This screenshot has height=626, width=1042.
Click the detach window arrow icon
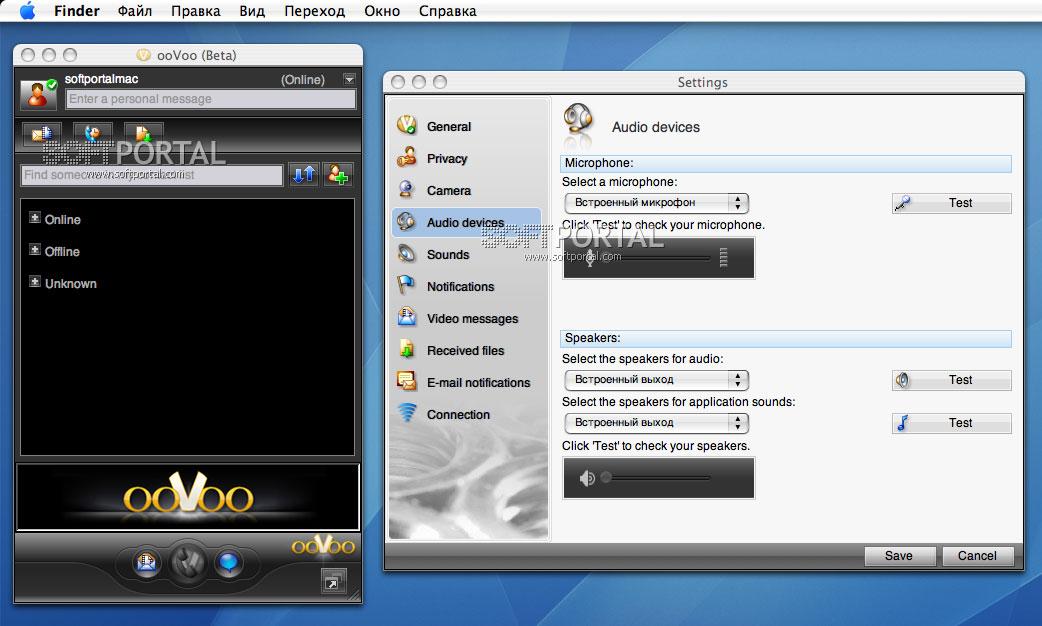coord(332,581)
